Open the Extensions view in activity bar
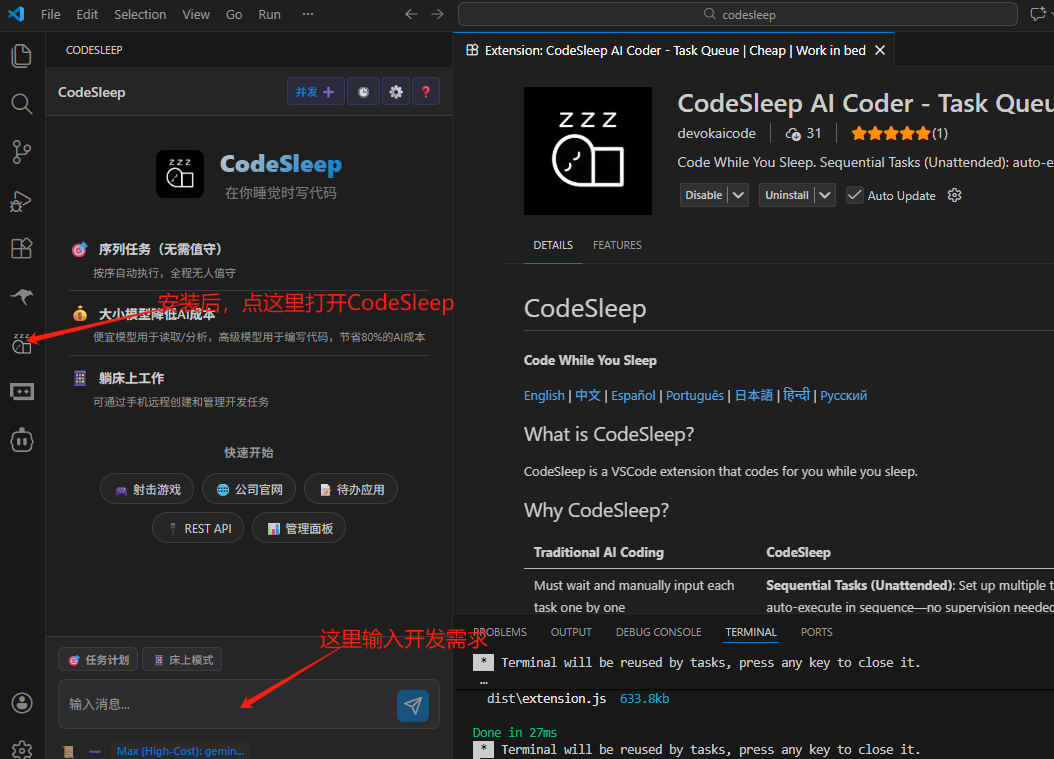Screen dimensions: 1054x759 [21, 248]
